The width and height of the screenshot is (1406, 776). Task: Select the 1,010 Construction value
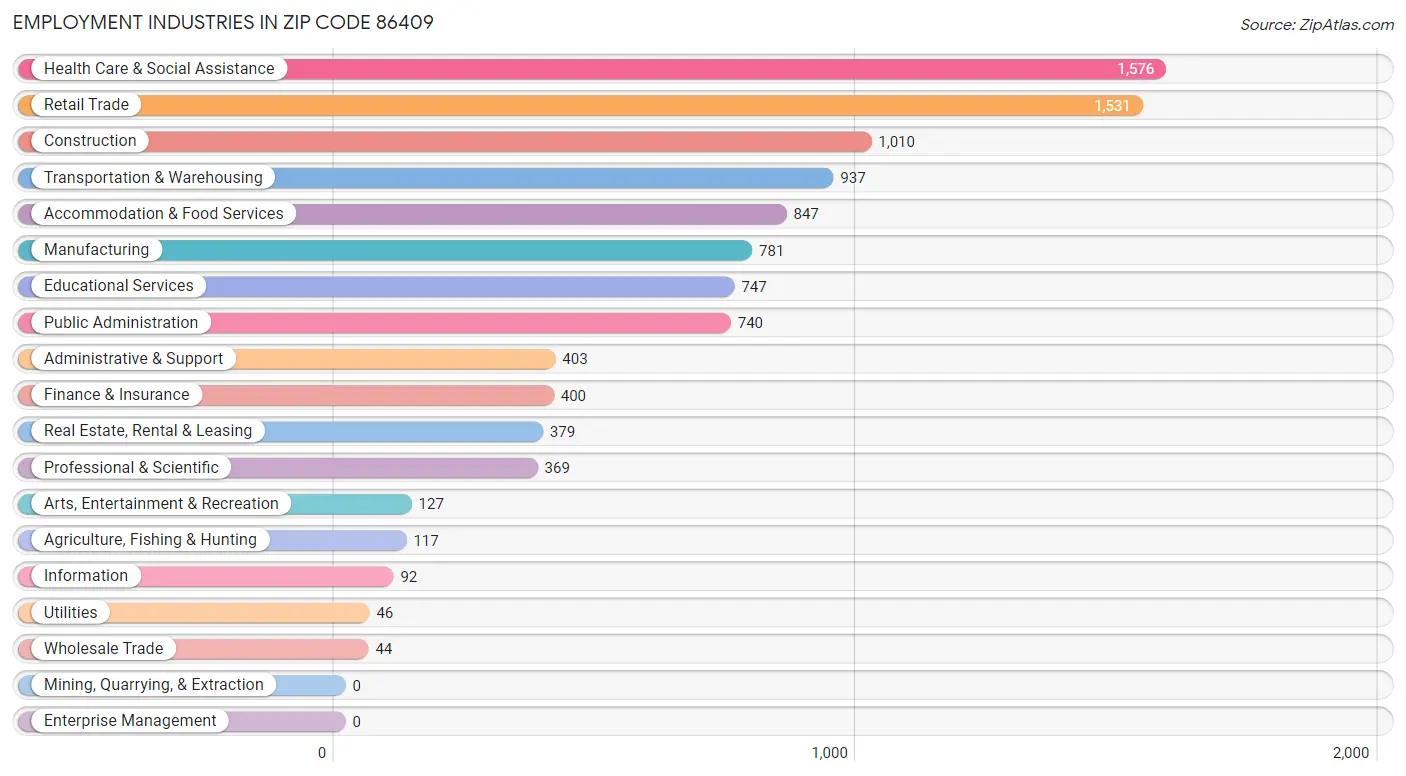(x=897, y=142)
